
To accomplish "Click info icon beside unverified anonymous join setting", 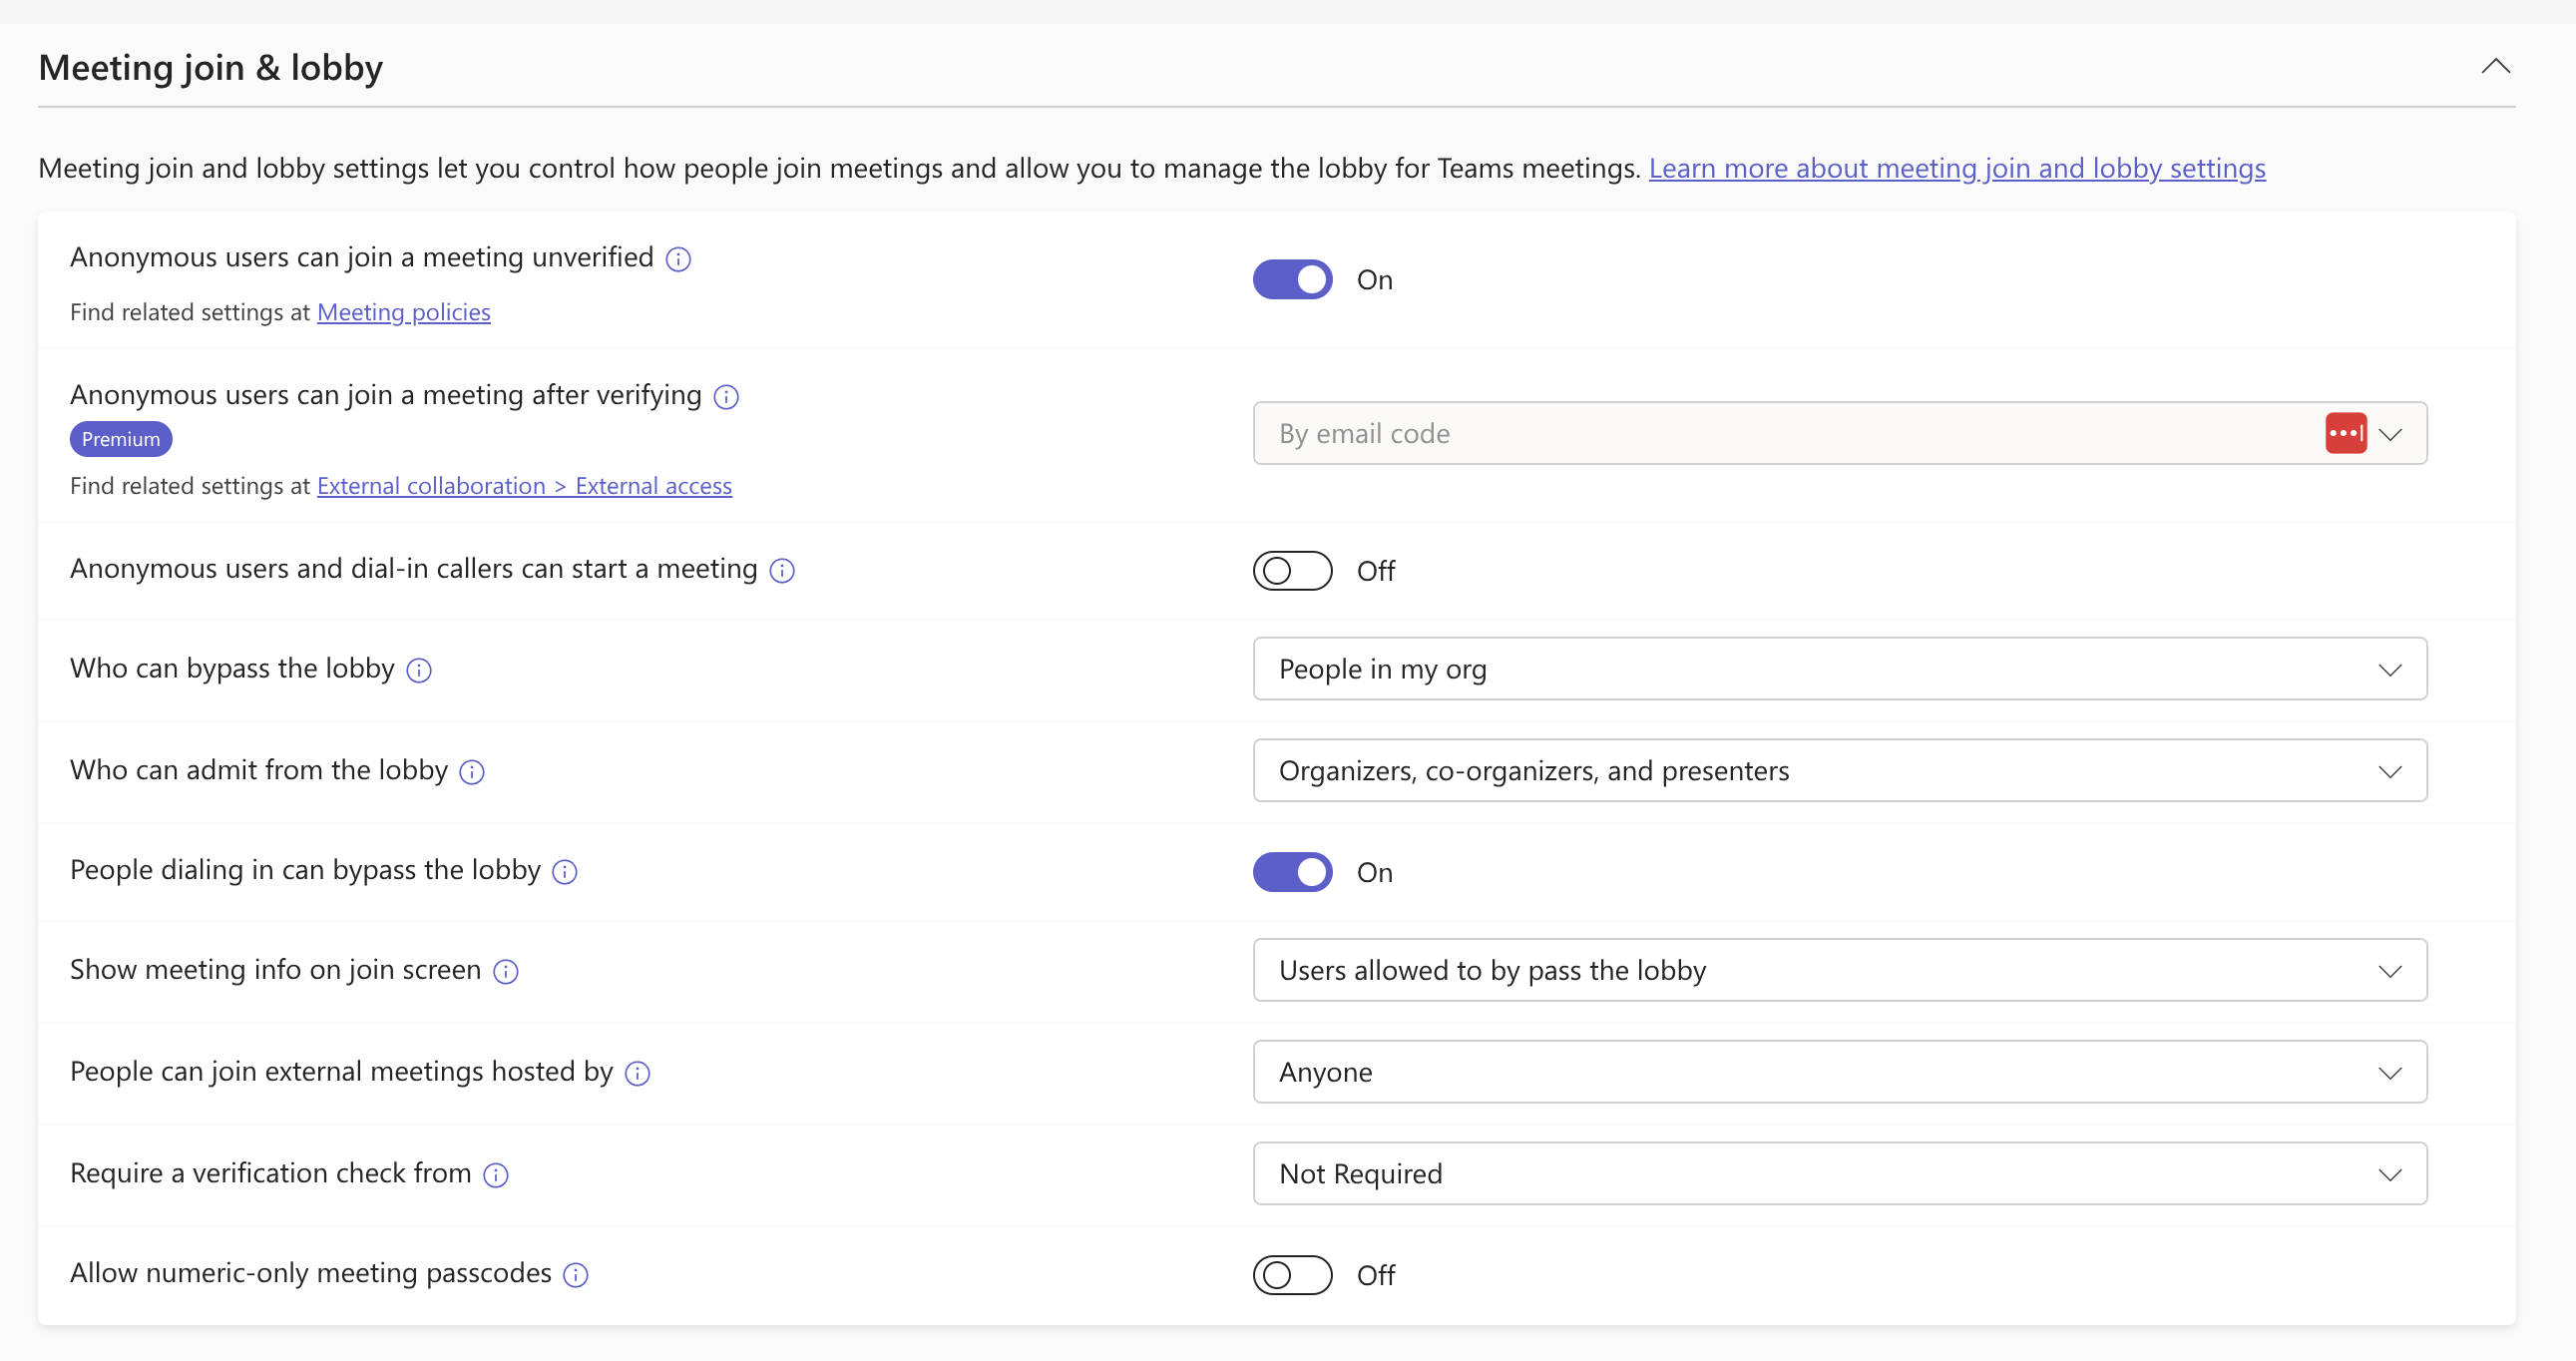I will 678,259.
